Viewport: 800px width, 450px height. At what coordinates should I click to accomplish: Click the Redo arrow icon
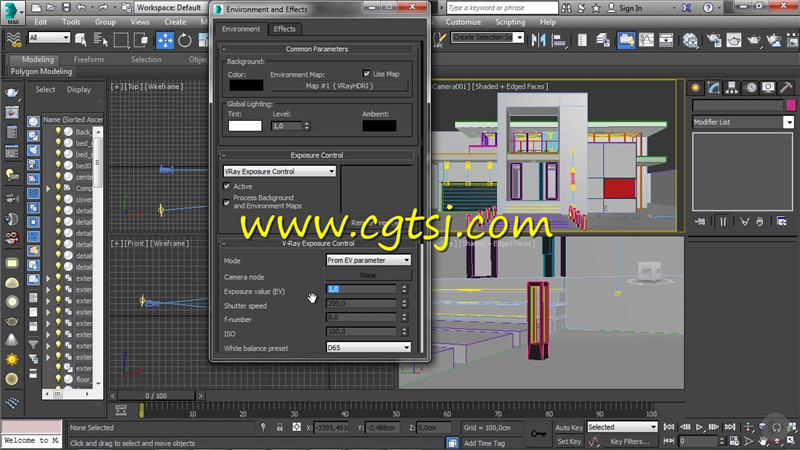pos(103,8)
